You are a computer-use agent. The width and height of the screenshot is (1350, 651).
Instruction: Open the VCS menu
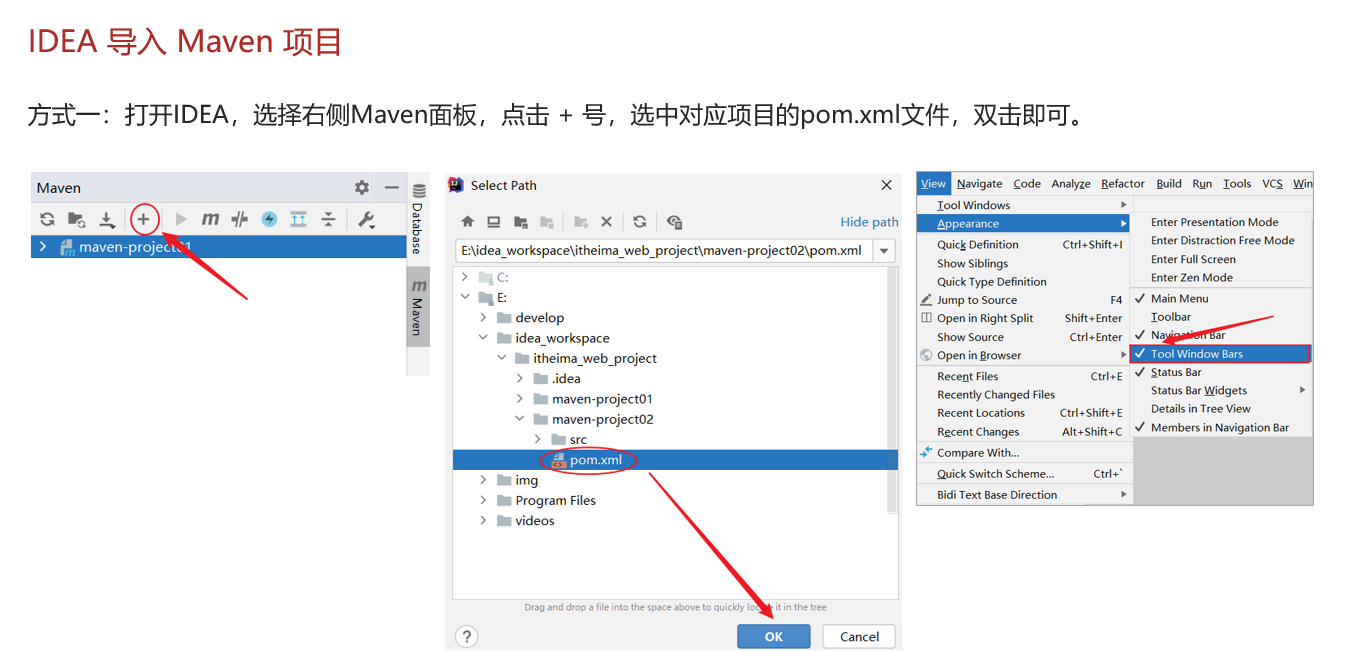pyautogui.click(x=1272, y=183)
